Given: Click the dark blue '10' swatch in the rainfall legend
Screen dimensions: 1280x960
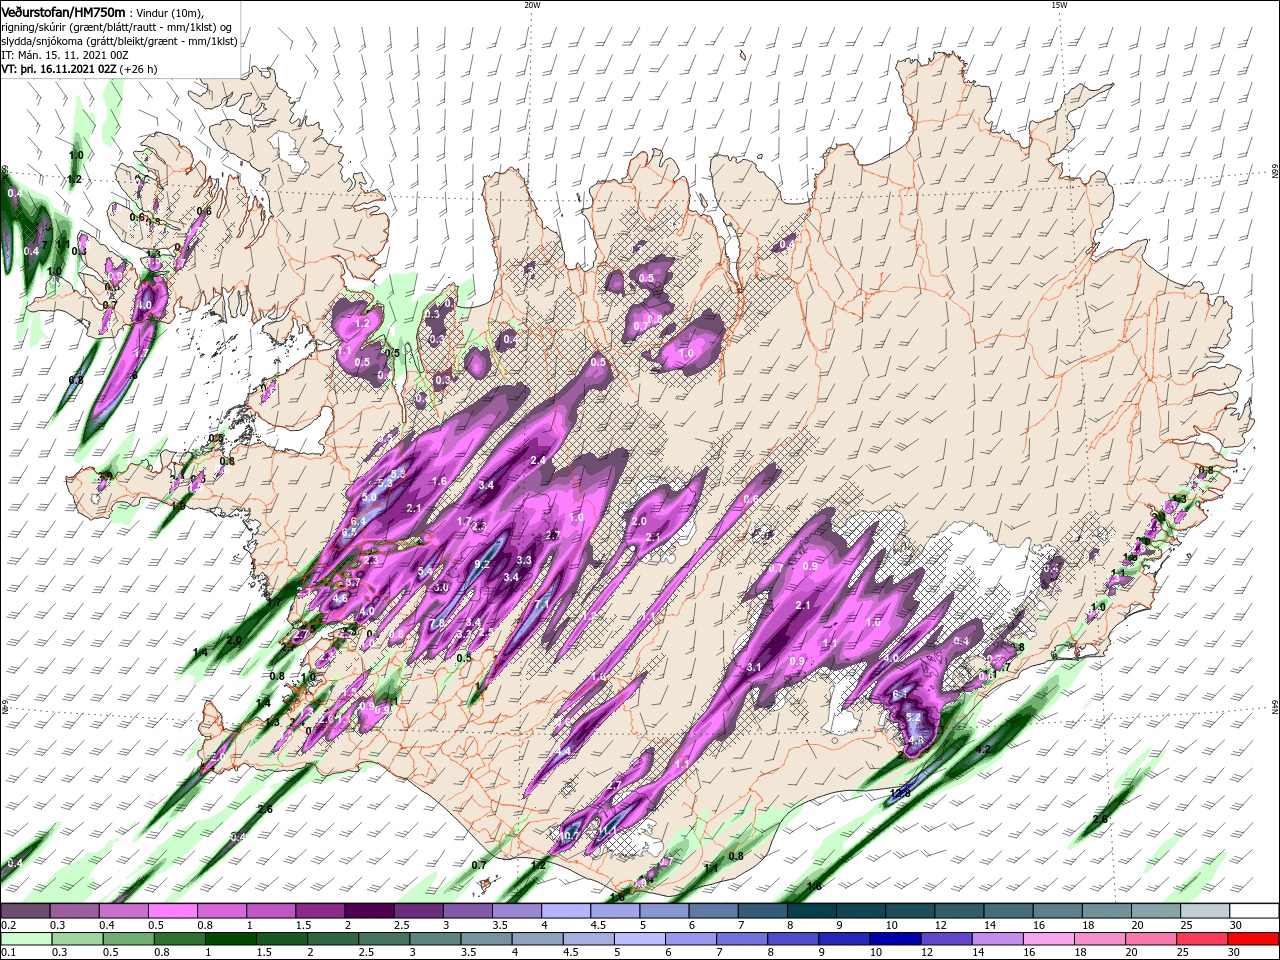Looking at the screenshot, I should (x=893, y=939).
